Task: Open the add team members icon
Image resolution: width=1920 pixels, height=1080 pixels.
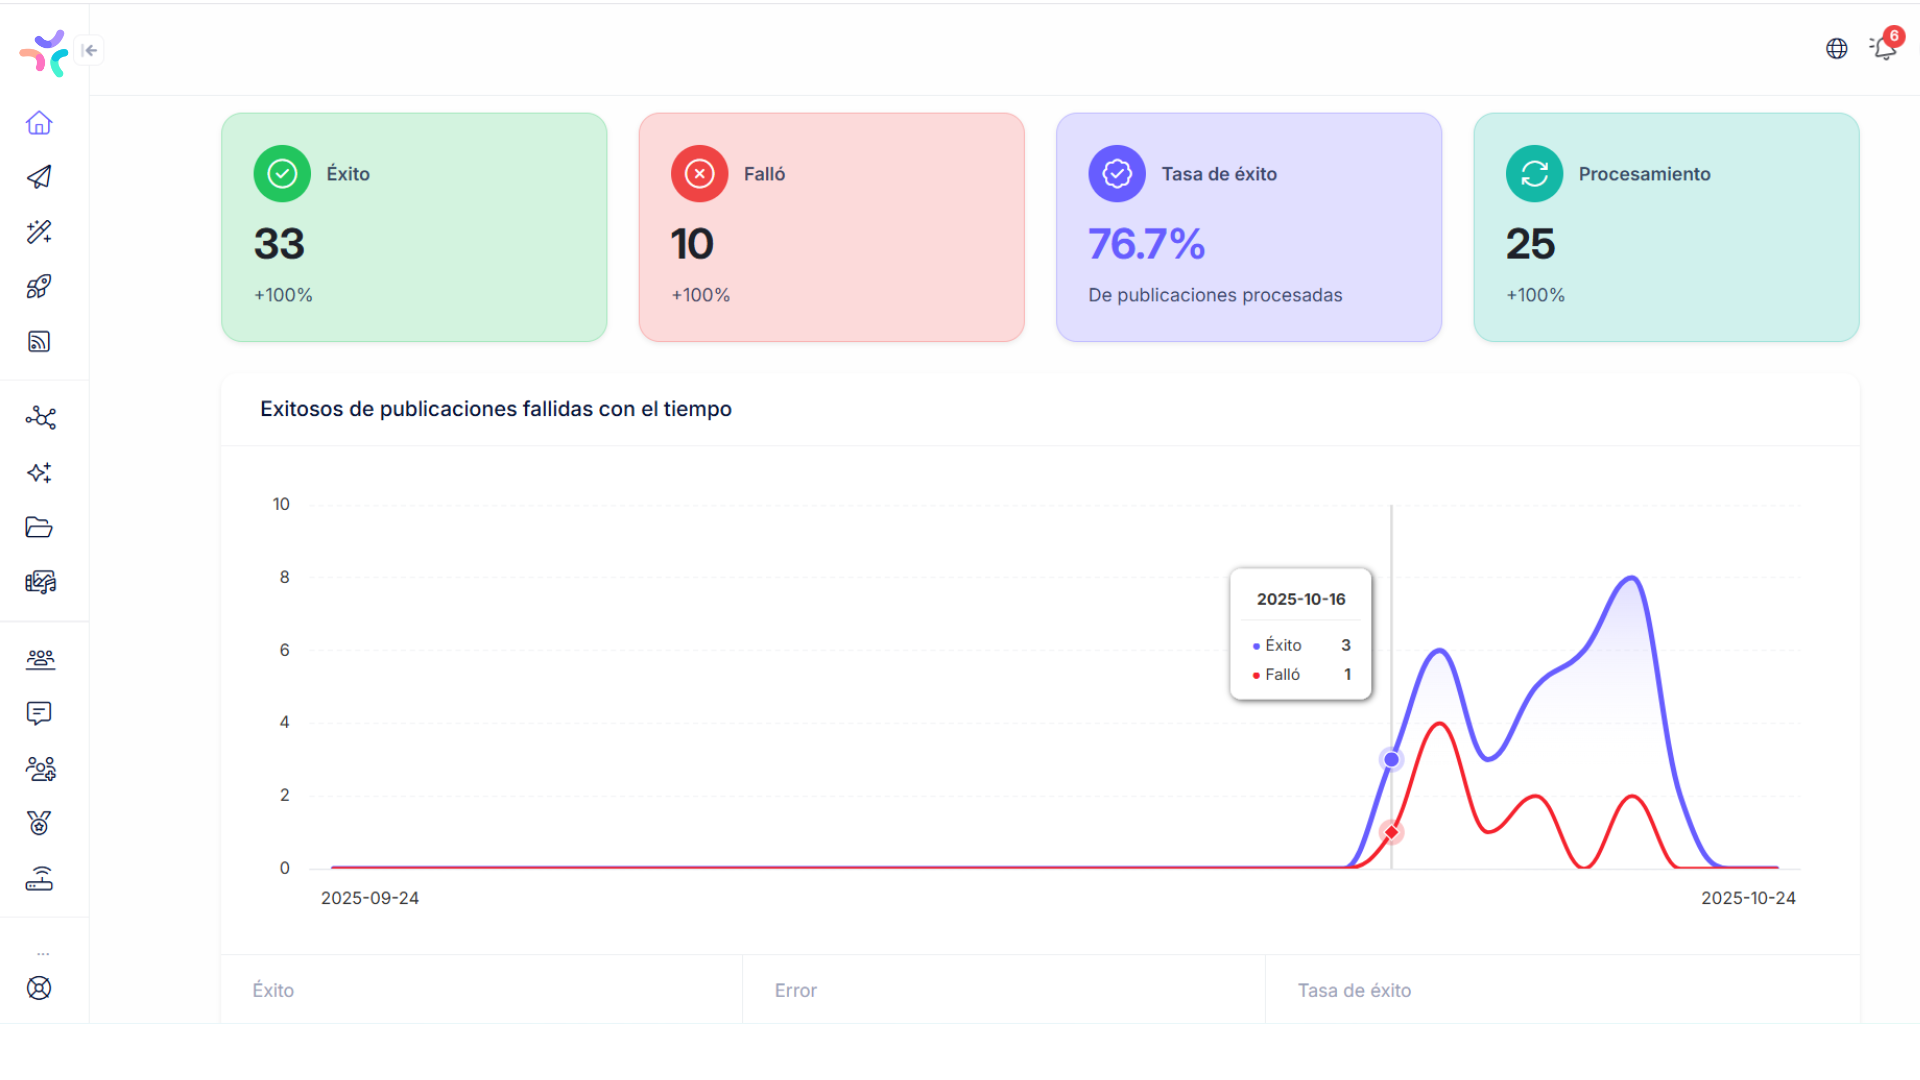Action: pos(40,768)
